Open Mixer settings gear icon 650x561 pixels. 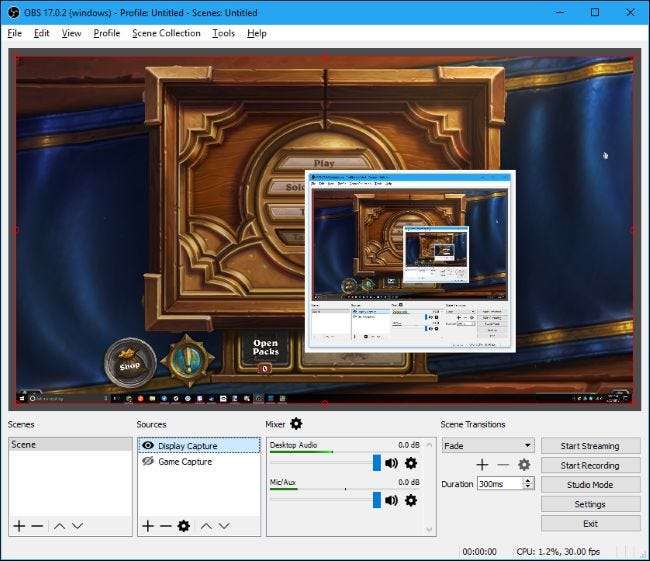point(296,424)
